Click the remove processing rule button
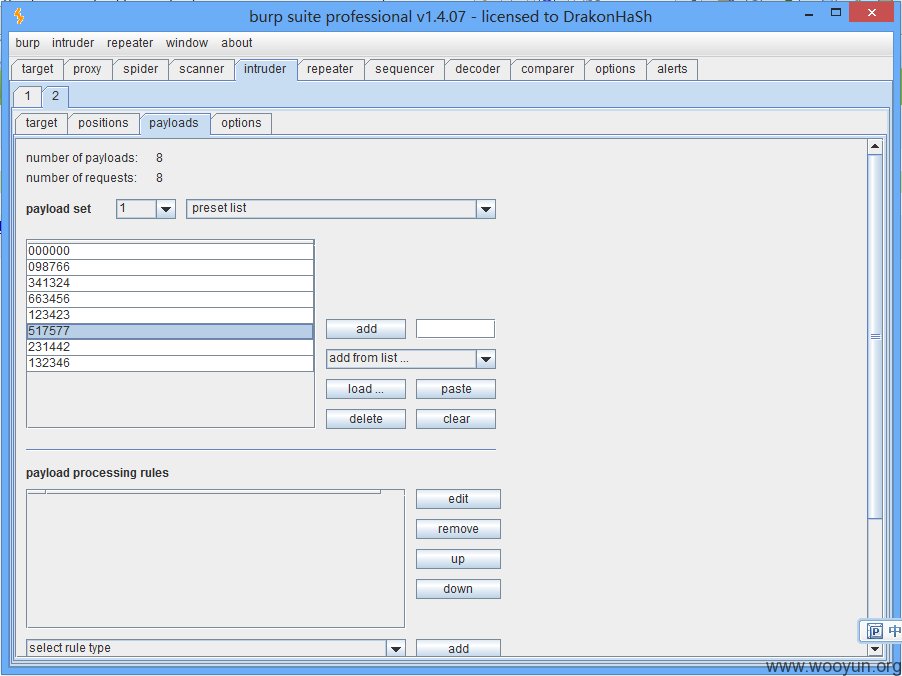Viewport: 902px width, 676px height. pyautogui.click(x=458, y=529)
